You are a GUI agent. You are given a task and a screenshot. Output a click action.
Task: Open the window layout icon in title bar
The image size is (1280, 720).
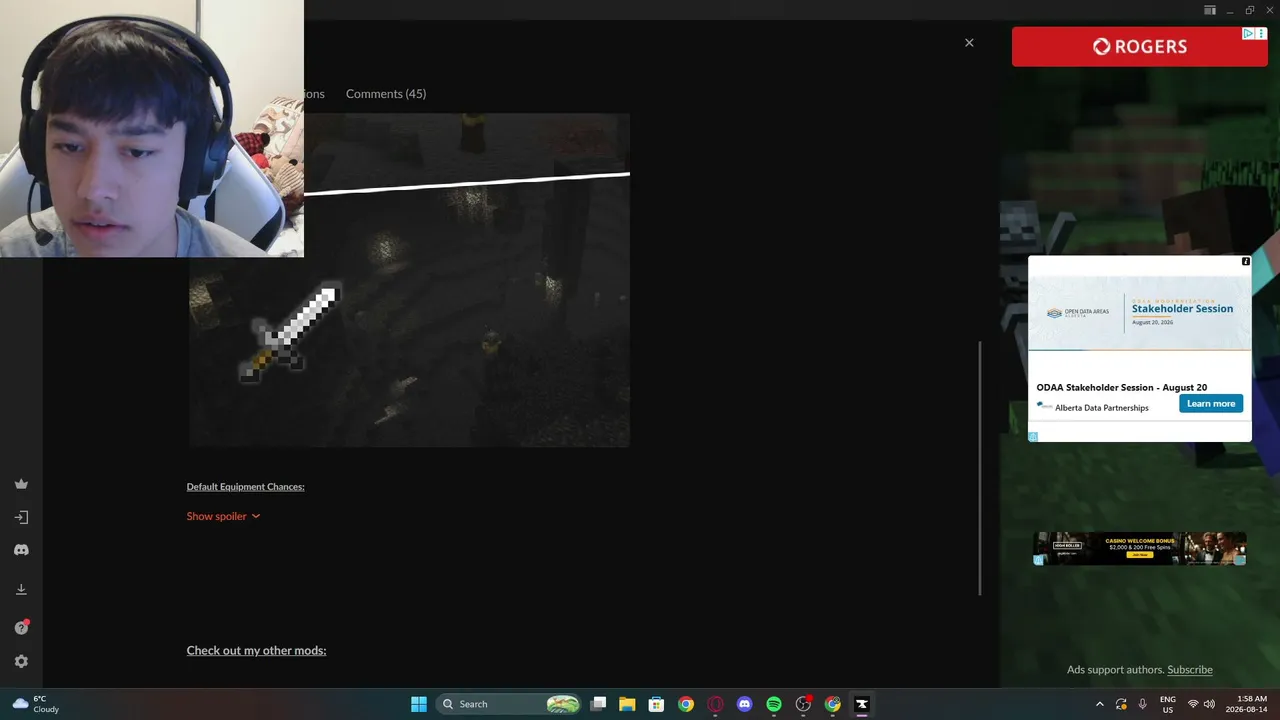tap(1210, 10)
